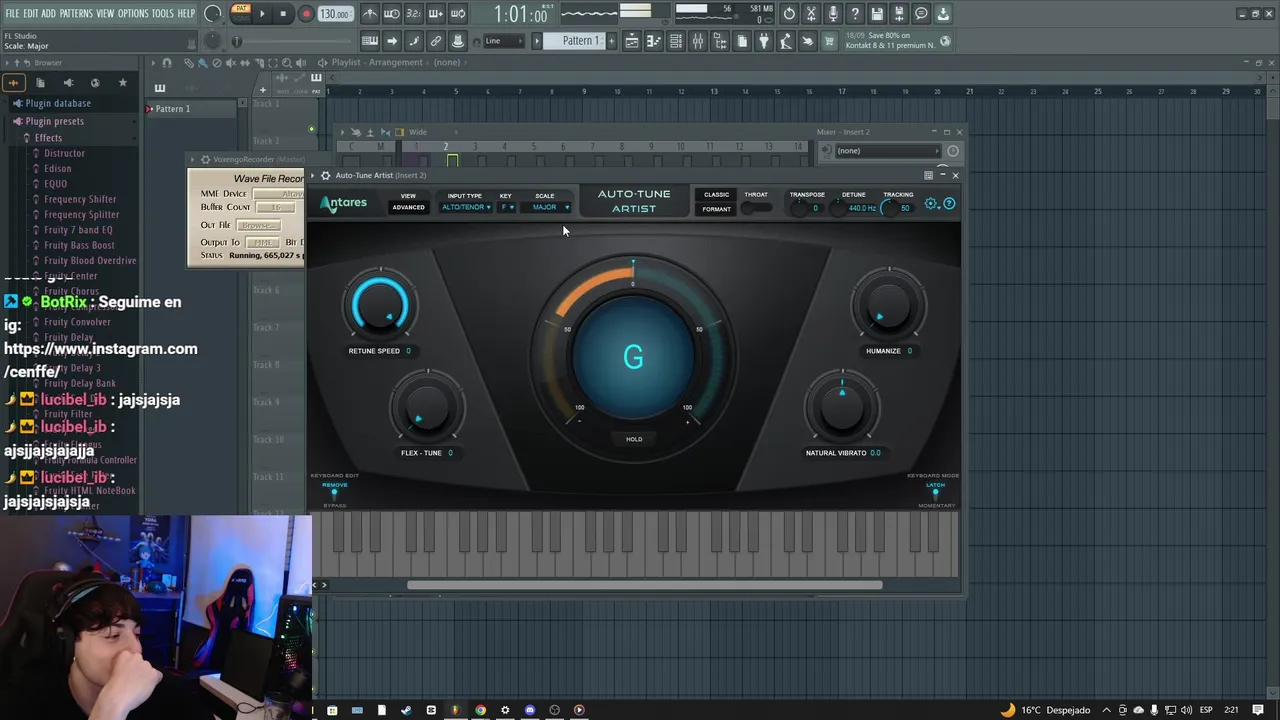This screenshot has width=1280, height=720.
Task: Add new pattern with plus button
Action: (x=612, y=41)
